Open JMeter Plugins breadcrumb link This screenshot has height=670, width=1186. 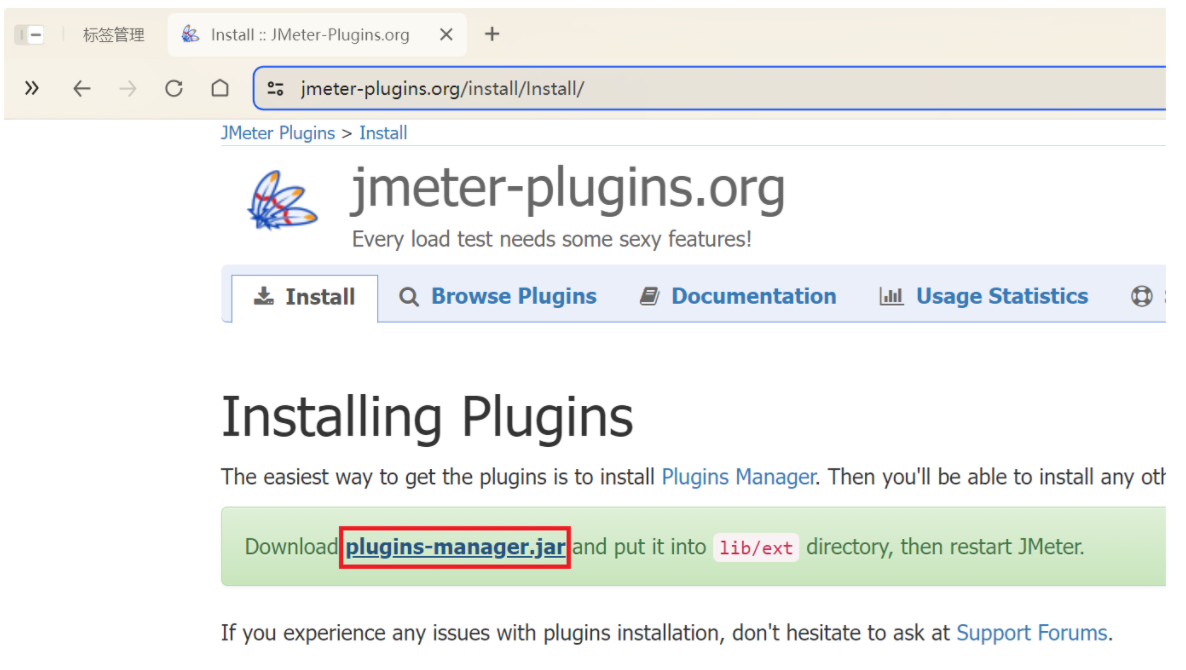tap(278, 133)
